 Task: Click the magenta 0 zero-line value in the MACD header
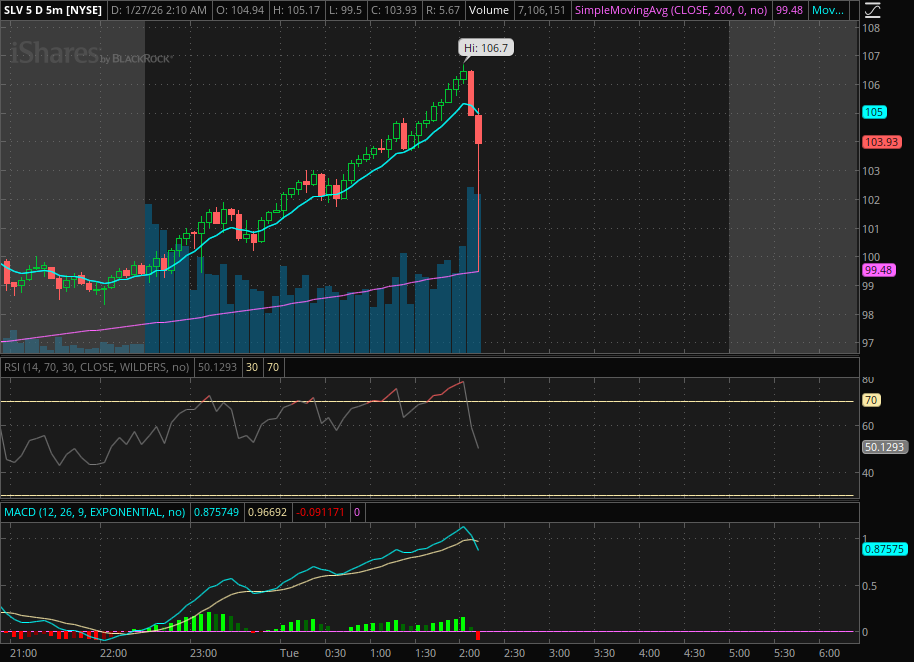357,512
